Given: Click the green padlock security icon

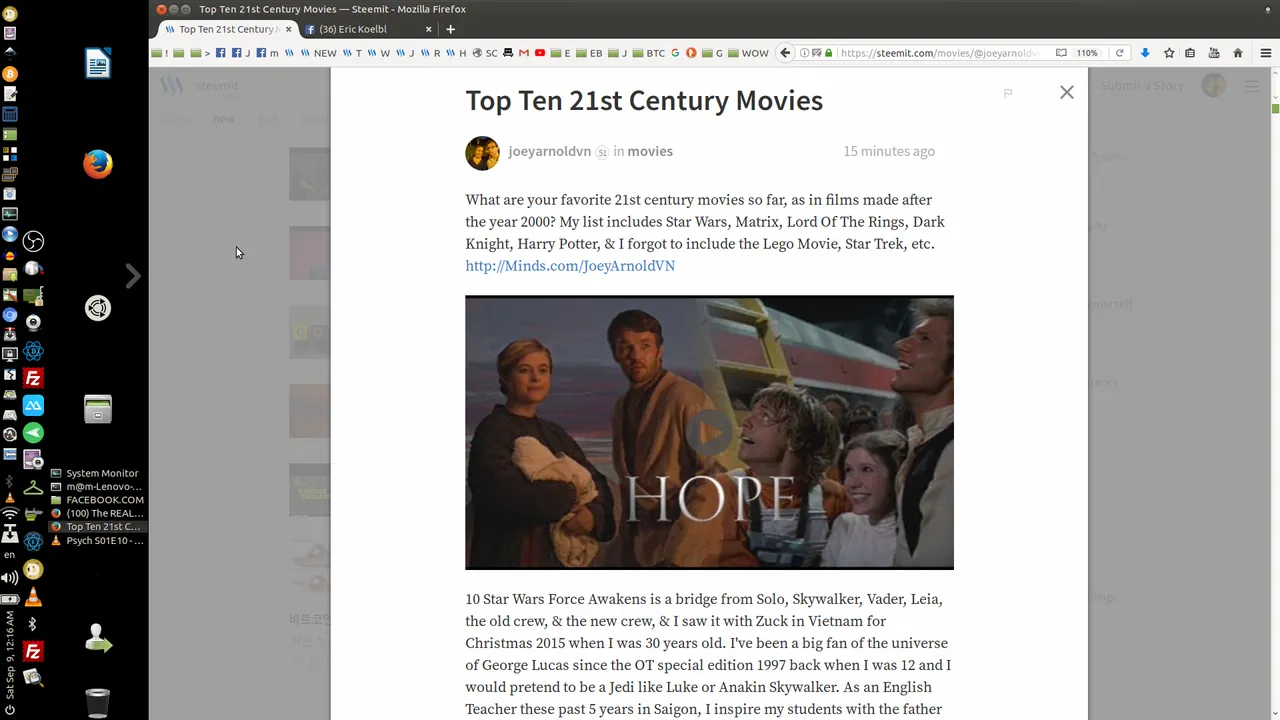Looking at the screenshot, I should 828,53.
